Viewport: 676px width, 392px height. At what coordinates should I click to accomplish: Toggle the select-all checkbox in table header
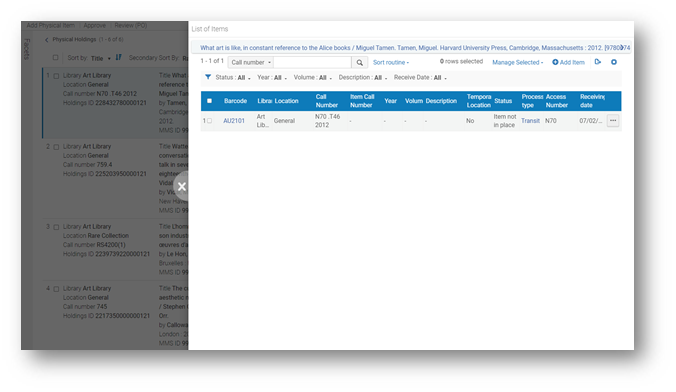pos(210,101)
